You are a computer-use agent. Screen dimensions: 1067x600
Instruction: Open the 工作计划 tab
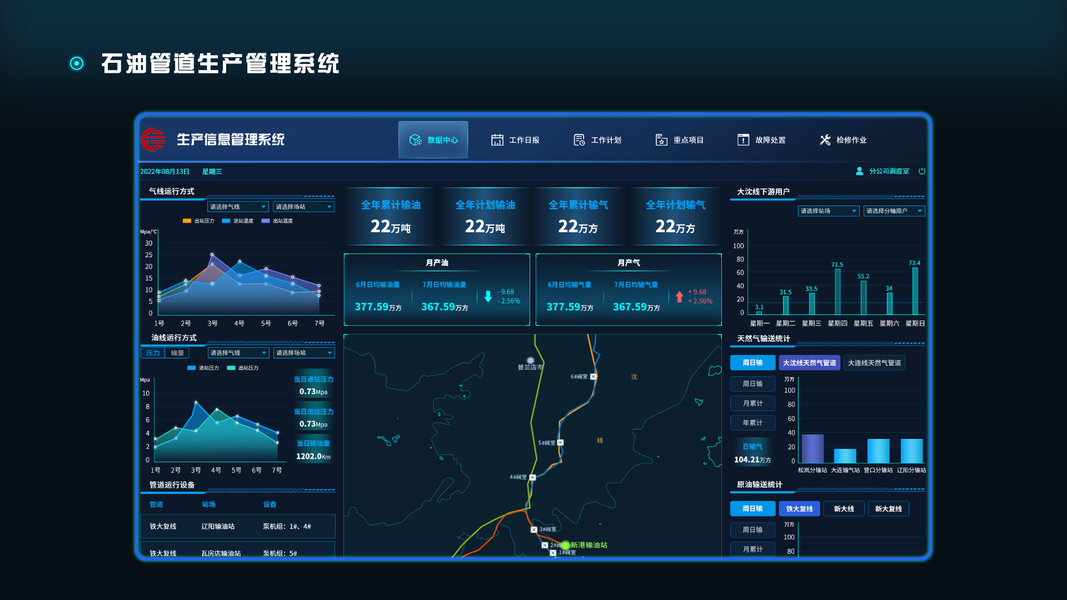coord(597,139)
